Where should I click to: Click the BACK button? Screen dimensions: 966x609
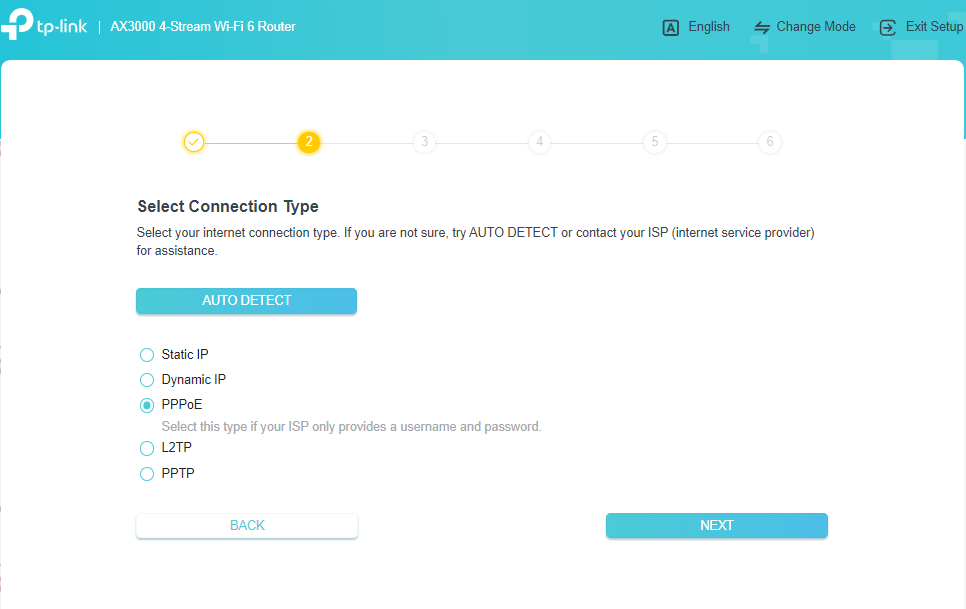[x=246, y=525]
